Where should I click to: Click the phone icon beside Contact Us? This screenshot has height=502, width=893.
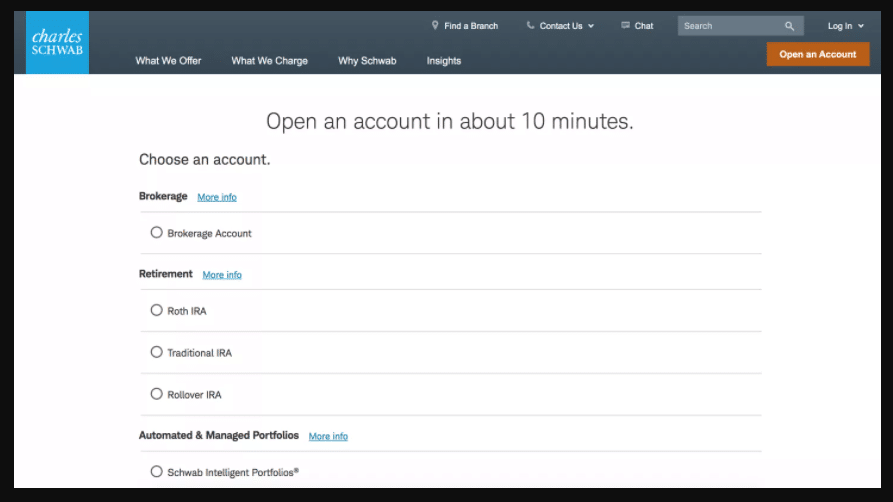tap(530, 26)
